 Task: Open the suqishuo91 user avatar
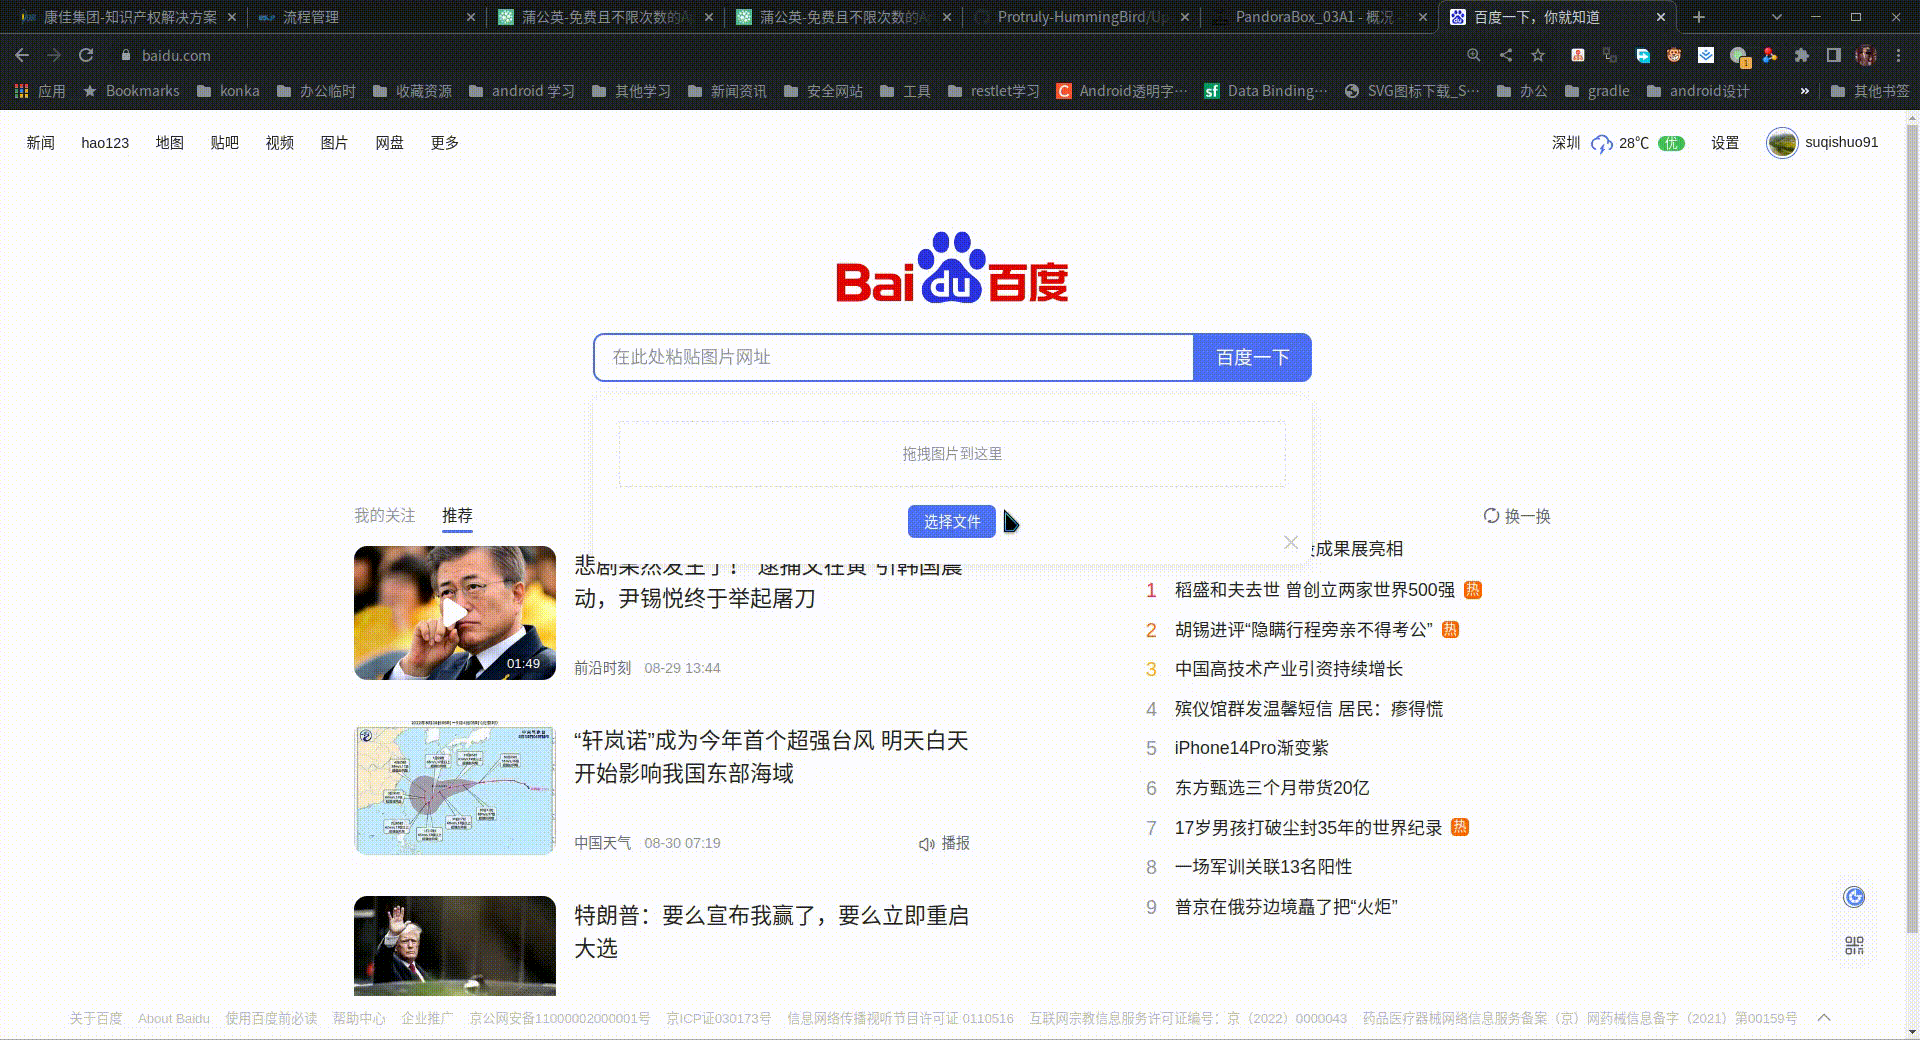pos(1782,143)
